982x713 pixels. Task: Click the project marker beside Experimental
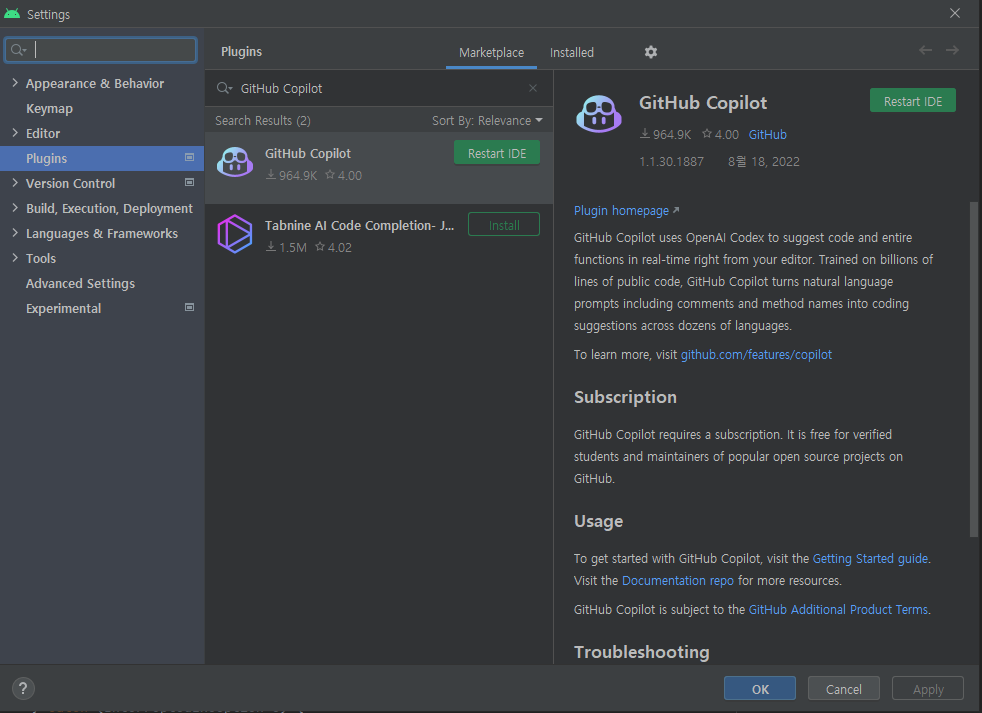coord(189,307)
